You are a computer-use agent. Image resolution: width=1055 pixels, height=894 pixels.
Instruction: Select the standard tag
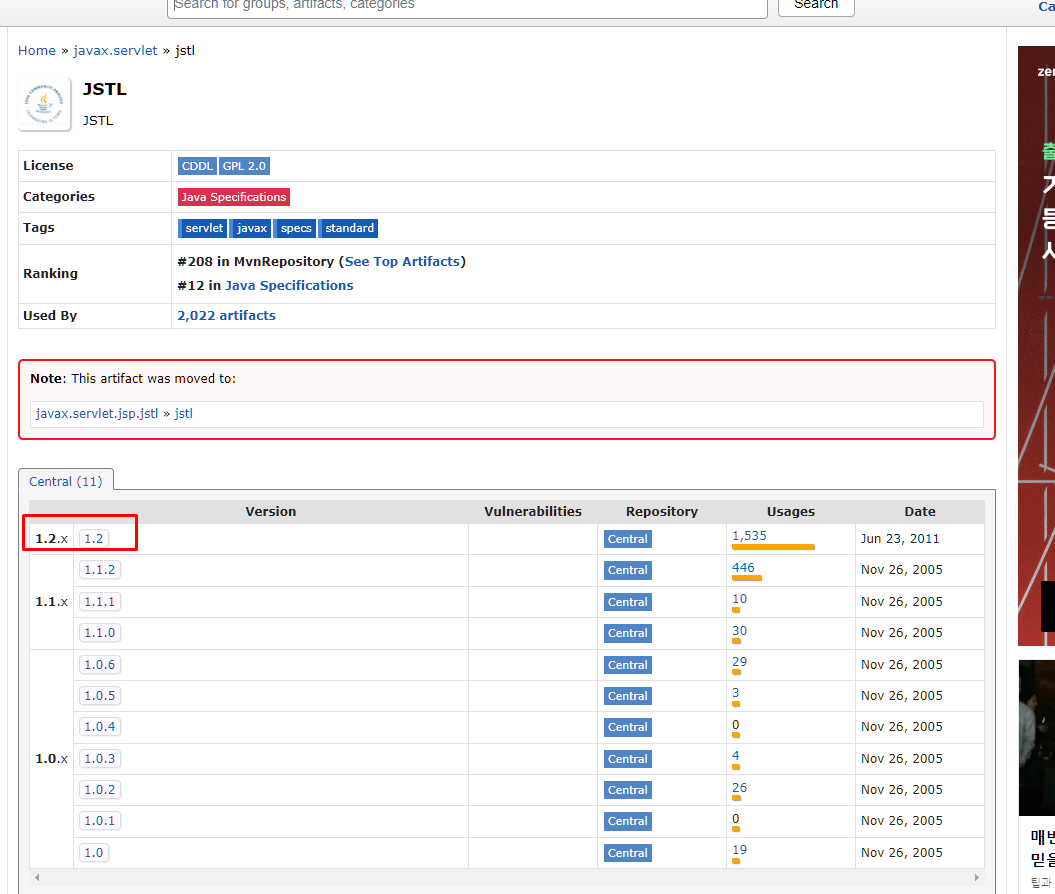tap(349, 228)
